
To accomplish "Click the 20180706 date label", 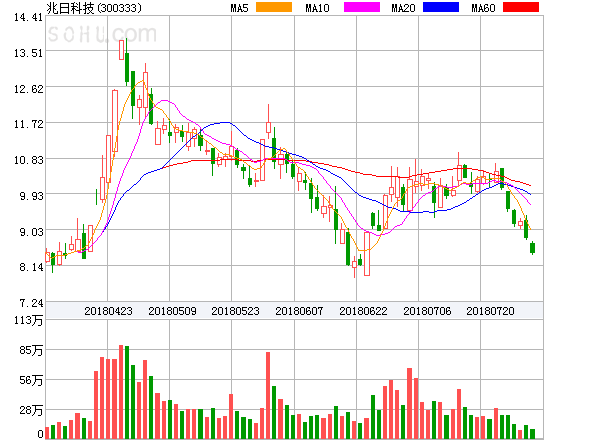I will [x=427, y=311].
